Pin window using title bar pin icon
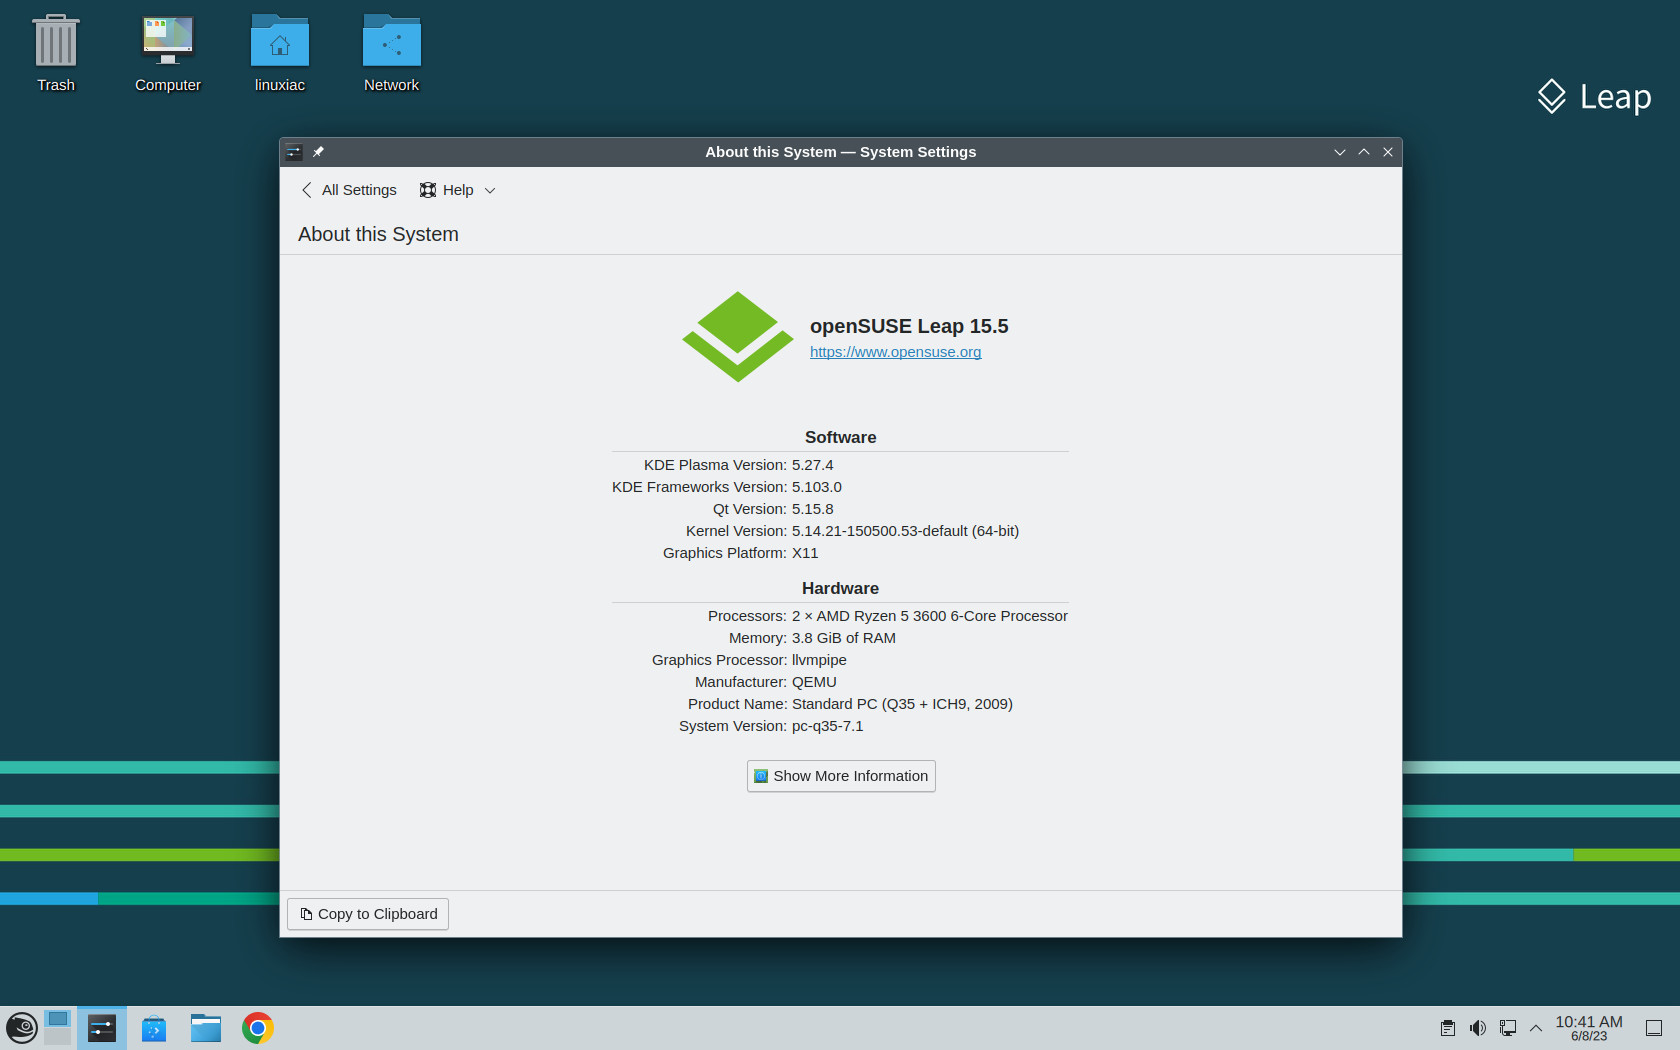The width and height of the screenshot is (1680, 1050). tap(318, 152)
